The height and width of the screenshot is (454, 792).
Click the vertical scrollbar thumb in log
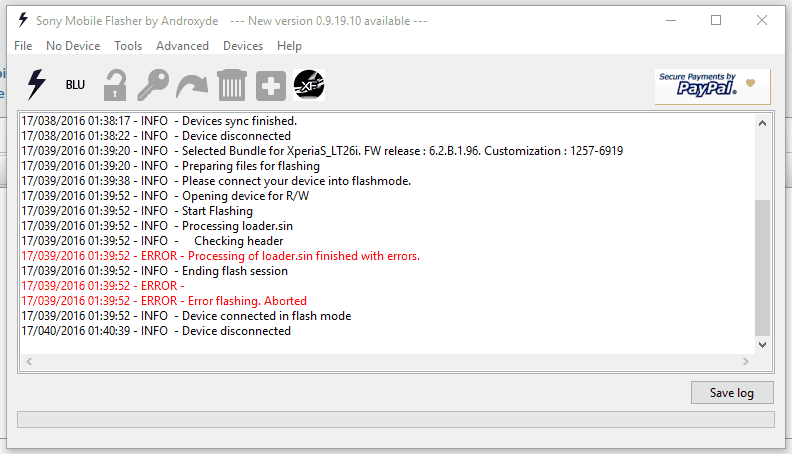763,268
